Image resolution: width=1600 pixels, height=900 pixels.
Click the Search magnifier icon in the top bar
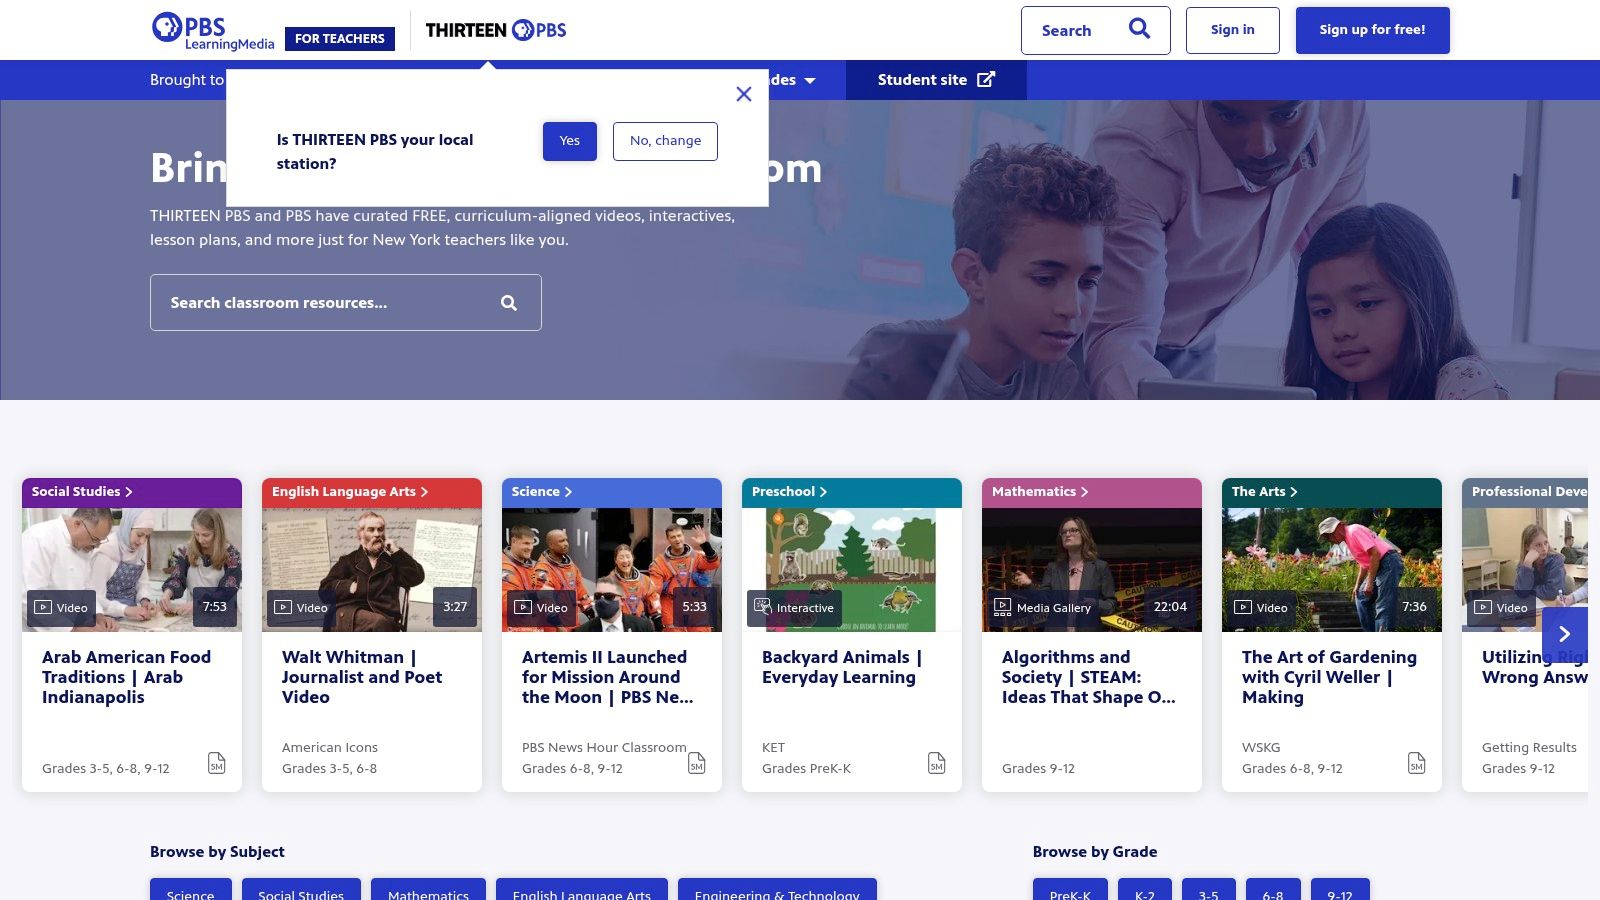(x=1138, y=30)
